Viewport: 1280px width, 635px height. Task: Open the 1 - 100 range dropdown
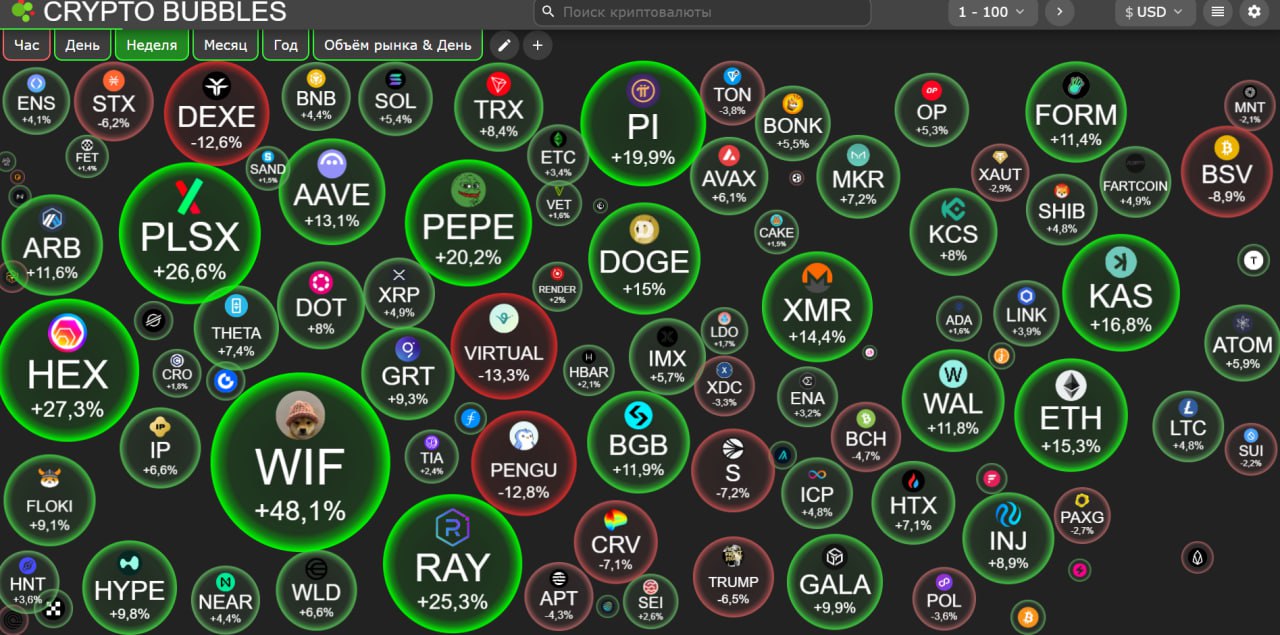point(992,12)
